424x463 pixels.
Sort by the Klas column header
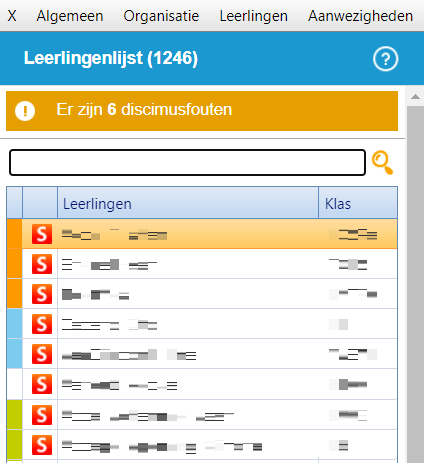click(358, 203)
